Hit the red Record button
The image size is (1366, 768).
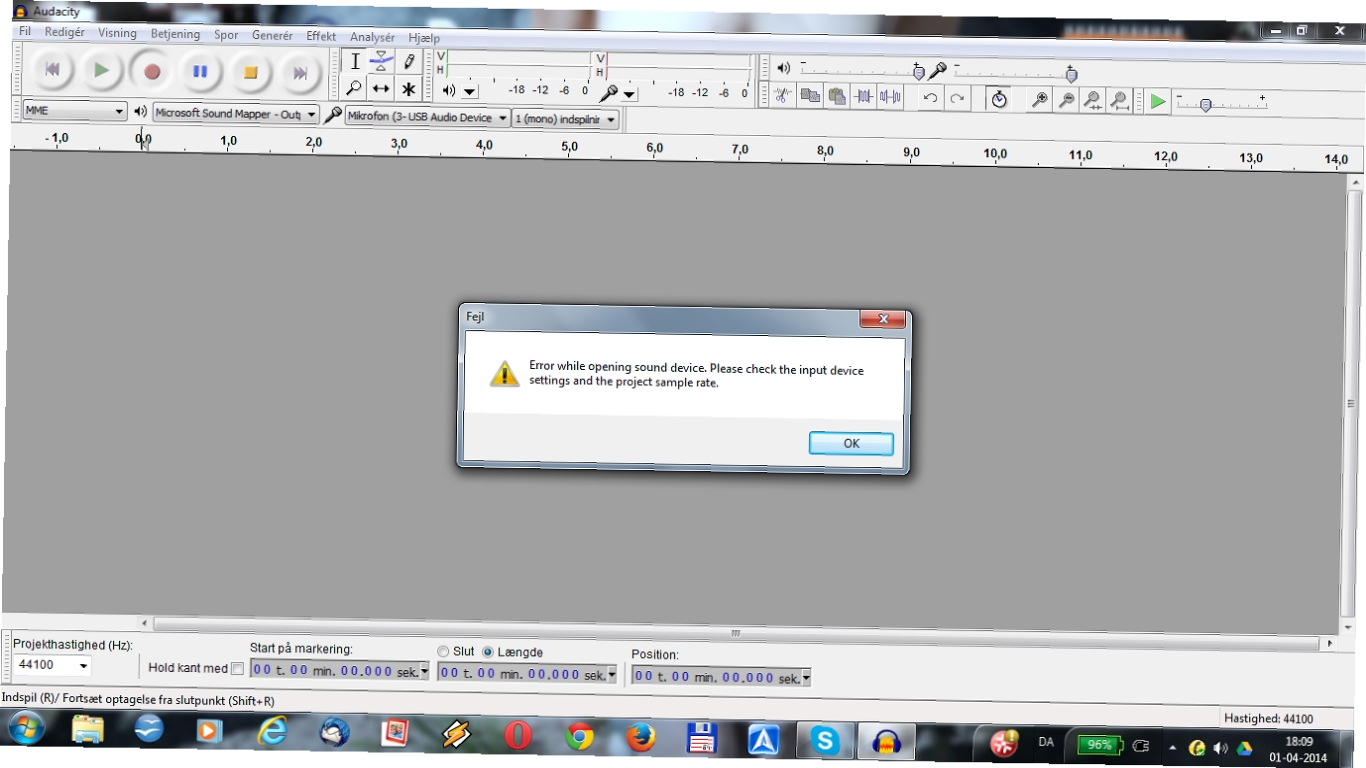pos(152,72)
